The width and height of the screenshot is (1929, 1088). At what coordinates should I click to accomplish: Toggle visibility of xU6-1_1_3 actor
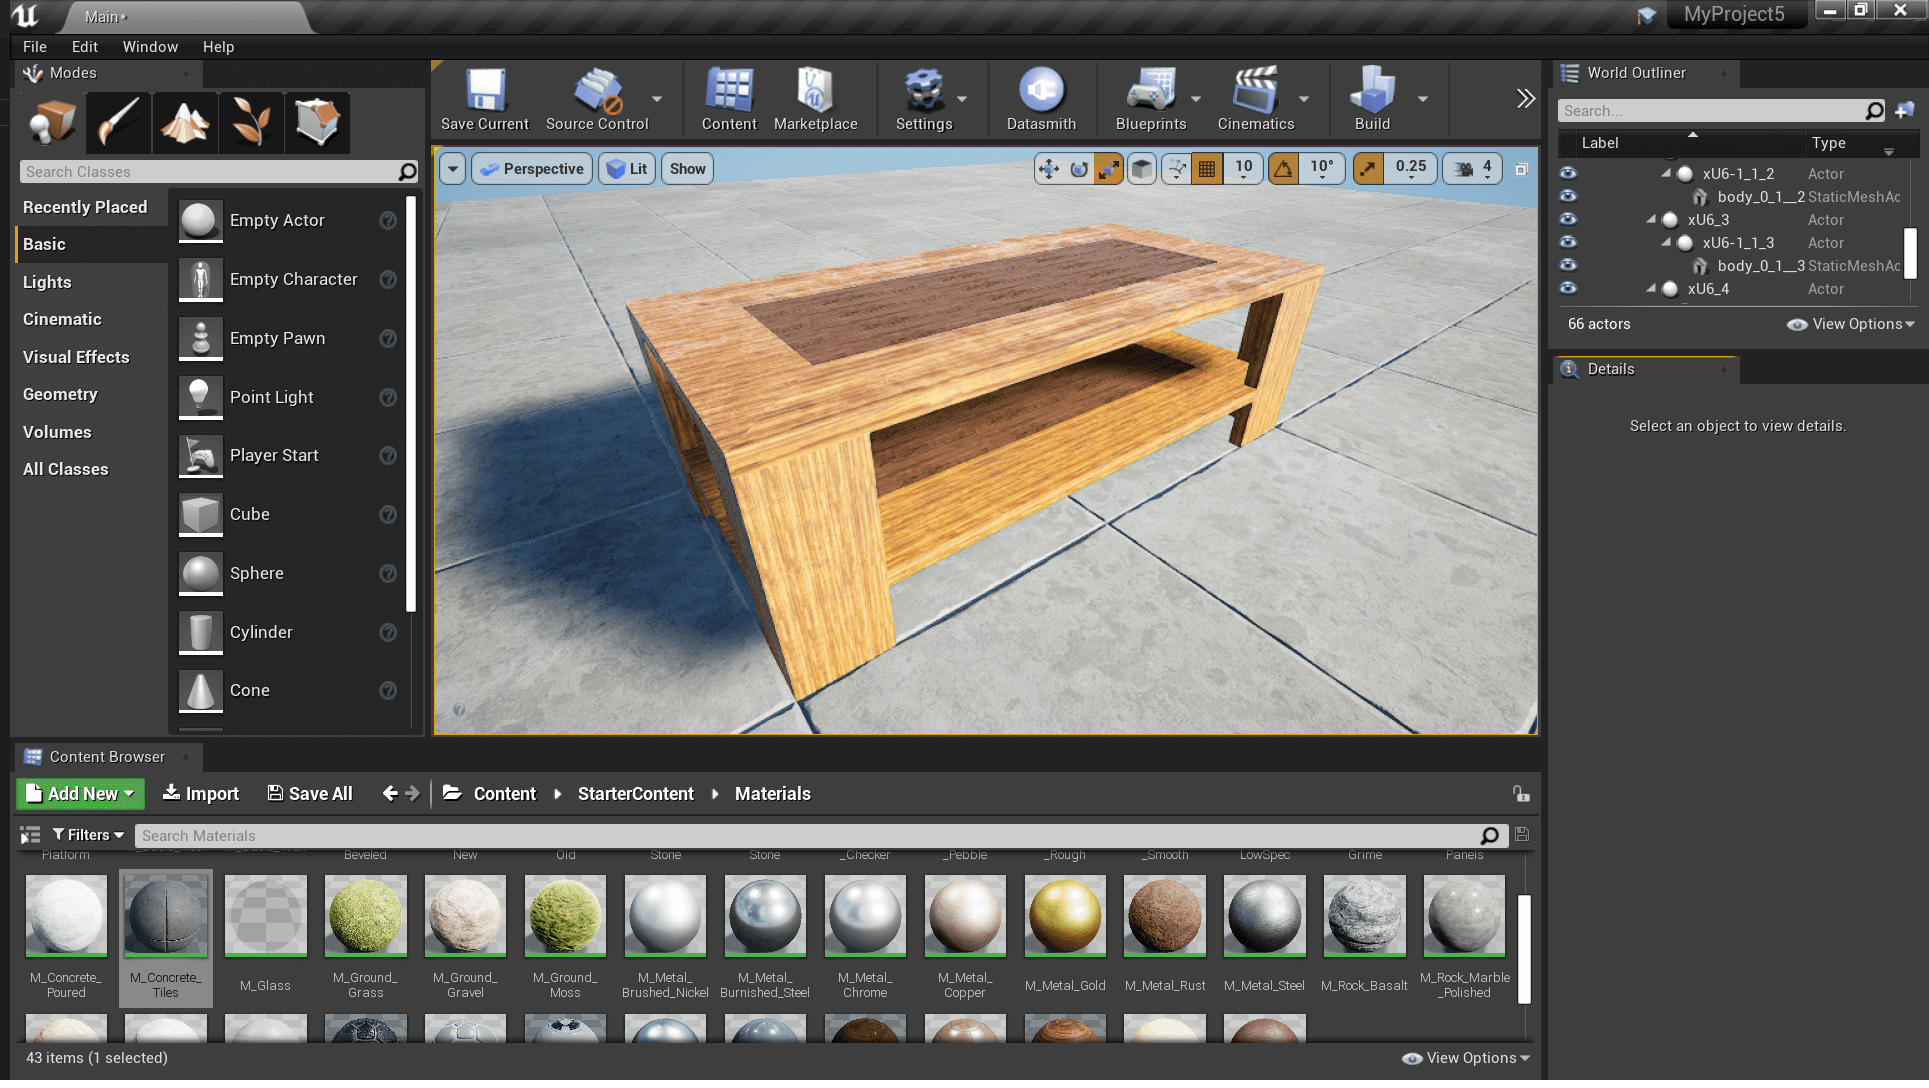[x=1567, y=243]
